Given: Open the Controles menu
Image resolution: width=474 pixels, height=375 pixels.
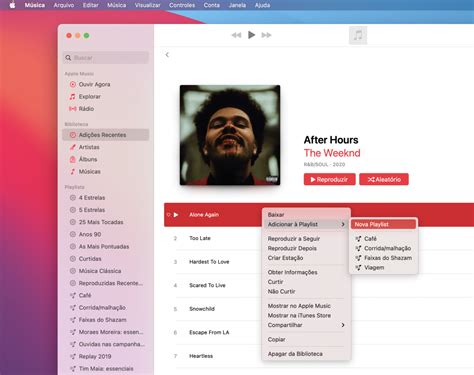Looking at the screenshot, I should [x=182, y=5].
